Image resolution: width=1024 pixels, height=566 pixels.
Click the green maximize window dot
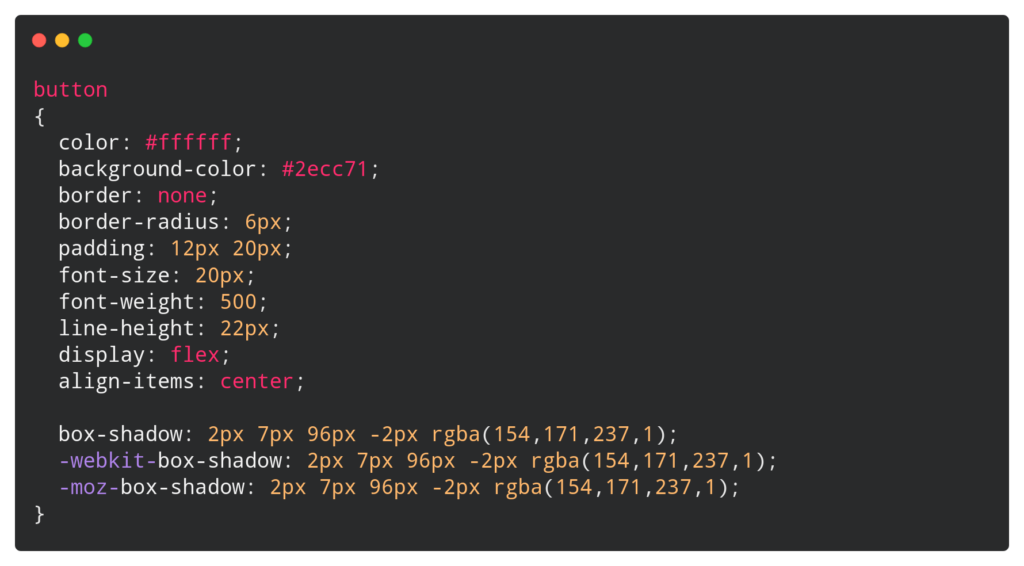(x=85, y=41)
